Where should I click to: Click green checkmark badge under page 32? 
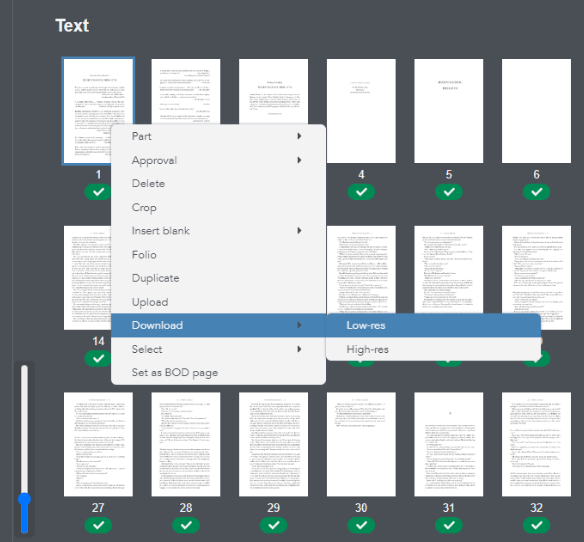tap(536, 525)
